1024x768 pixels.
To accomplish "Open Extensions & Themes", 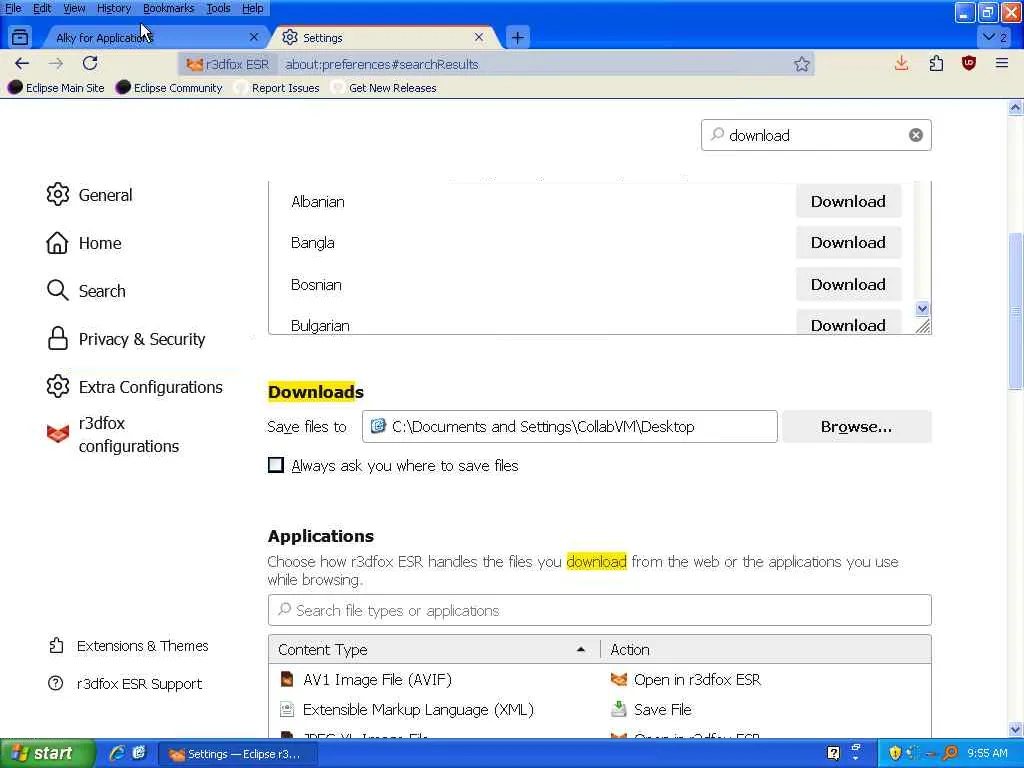I will click(x=128, y=646).
